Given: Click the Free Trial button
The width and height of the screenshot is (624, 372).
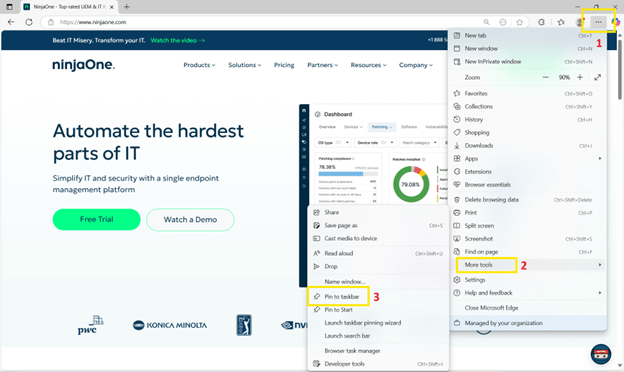Looking at the screenshot, I should click(97, 220).
